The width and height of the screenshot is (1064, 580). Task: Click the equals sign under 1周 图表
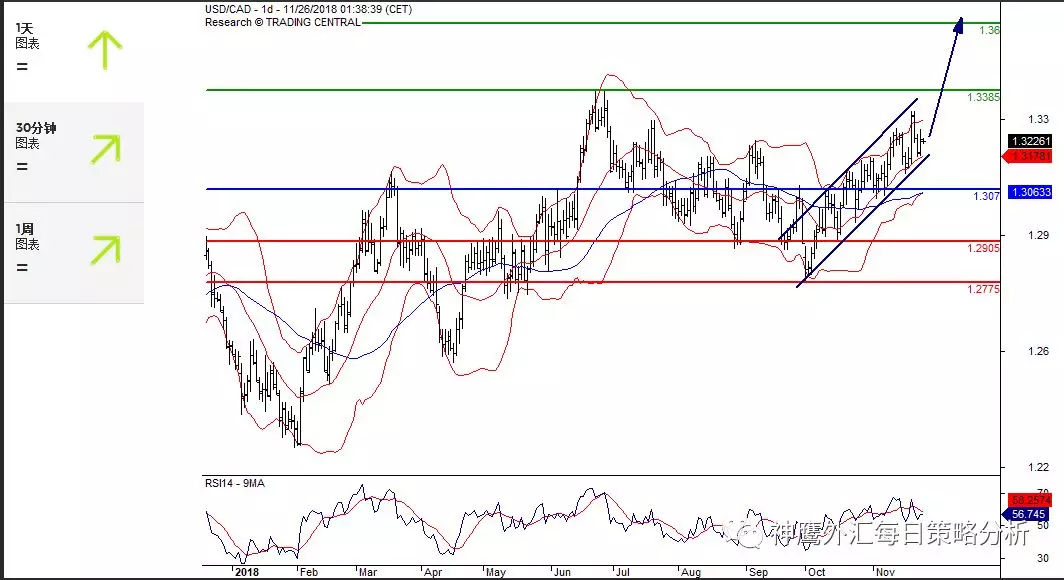point(22,268)
